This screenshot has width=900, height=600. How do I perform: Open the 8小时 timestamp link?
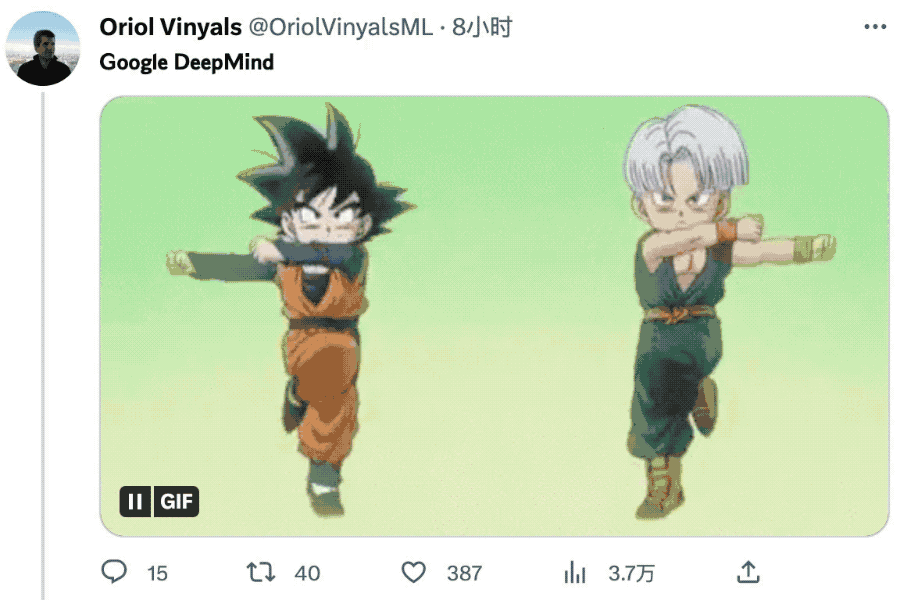click(482, 27)
